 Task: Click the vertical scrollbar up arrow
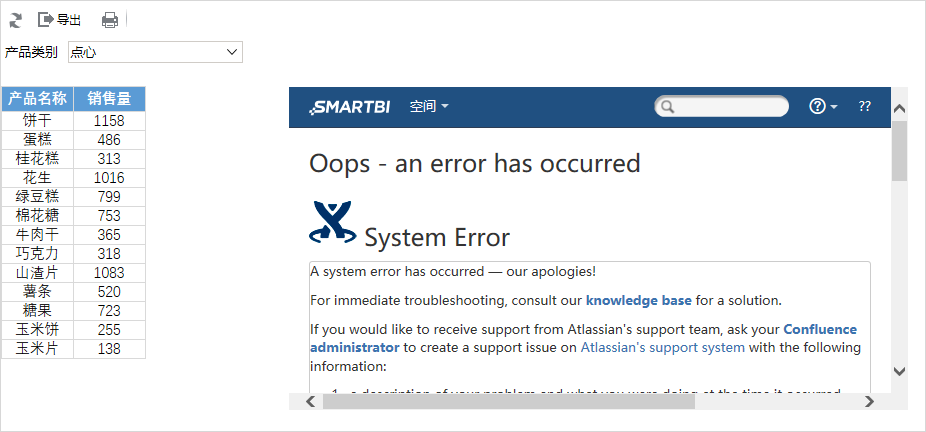pyautogui.click(x=899, y=109)
